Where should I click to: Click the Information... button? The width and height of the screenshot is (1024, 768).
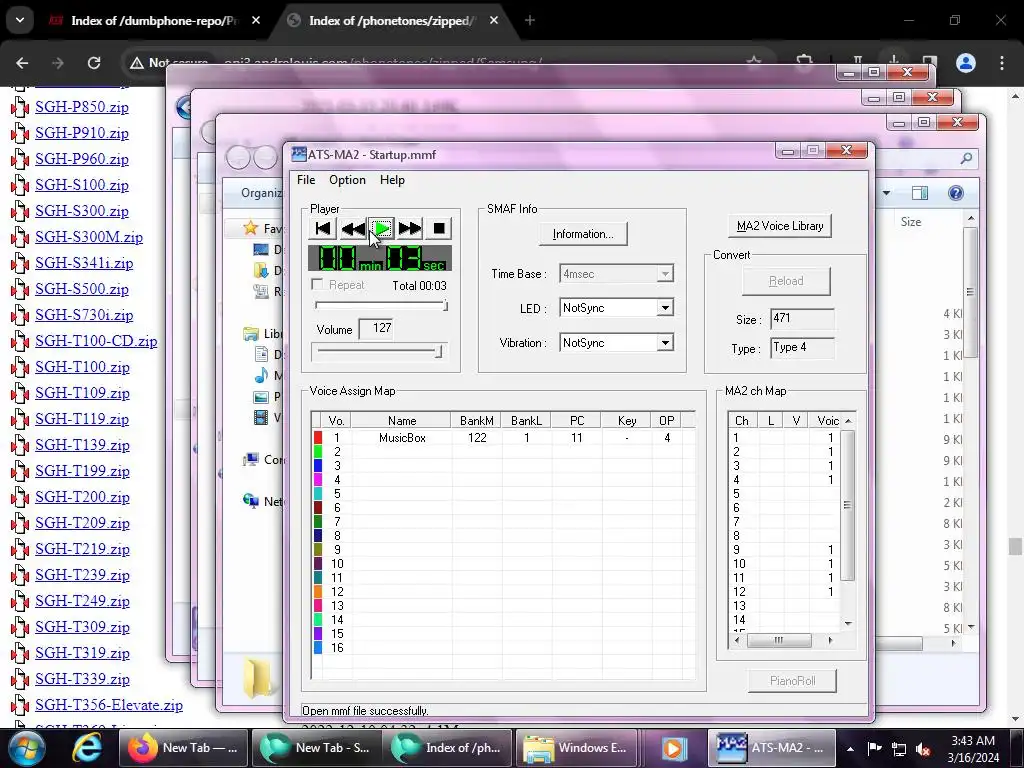583,234
